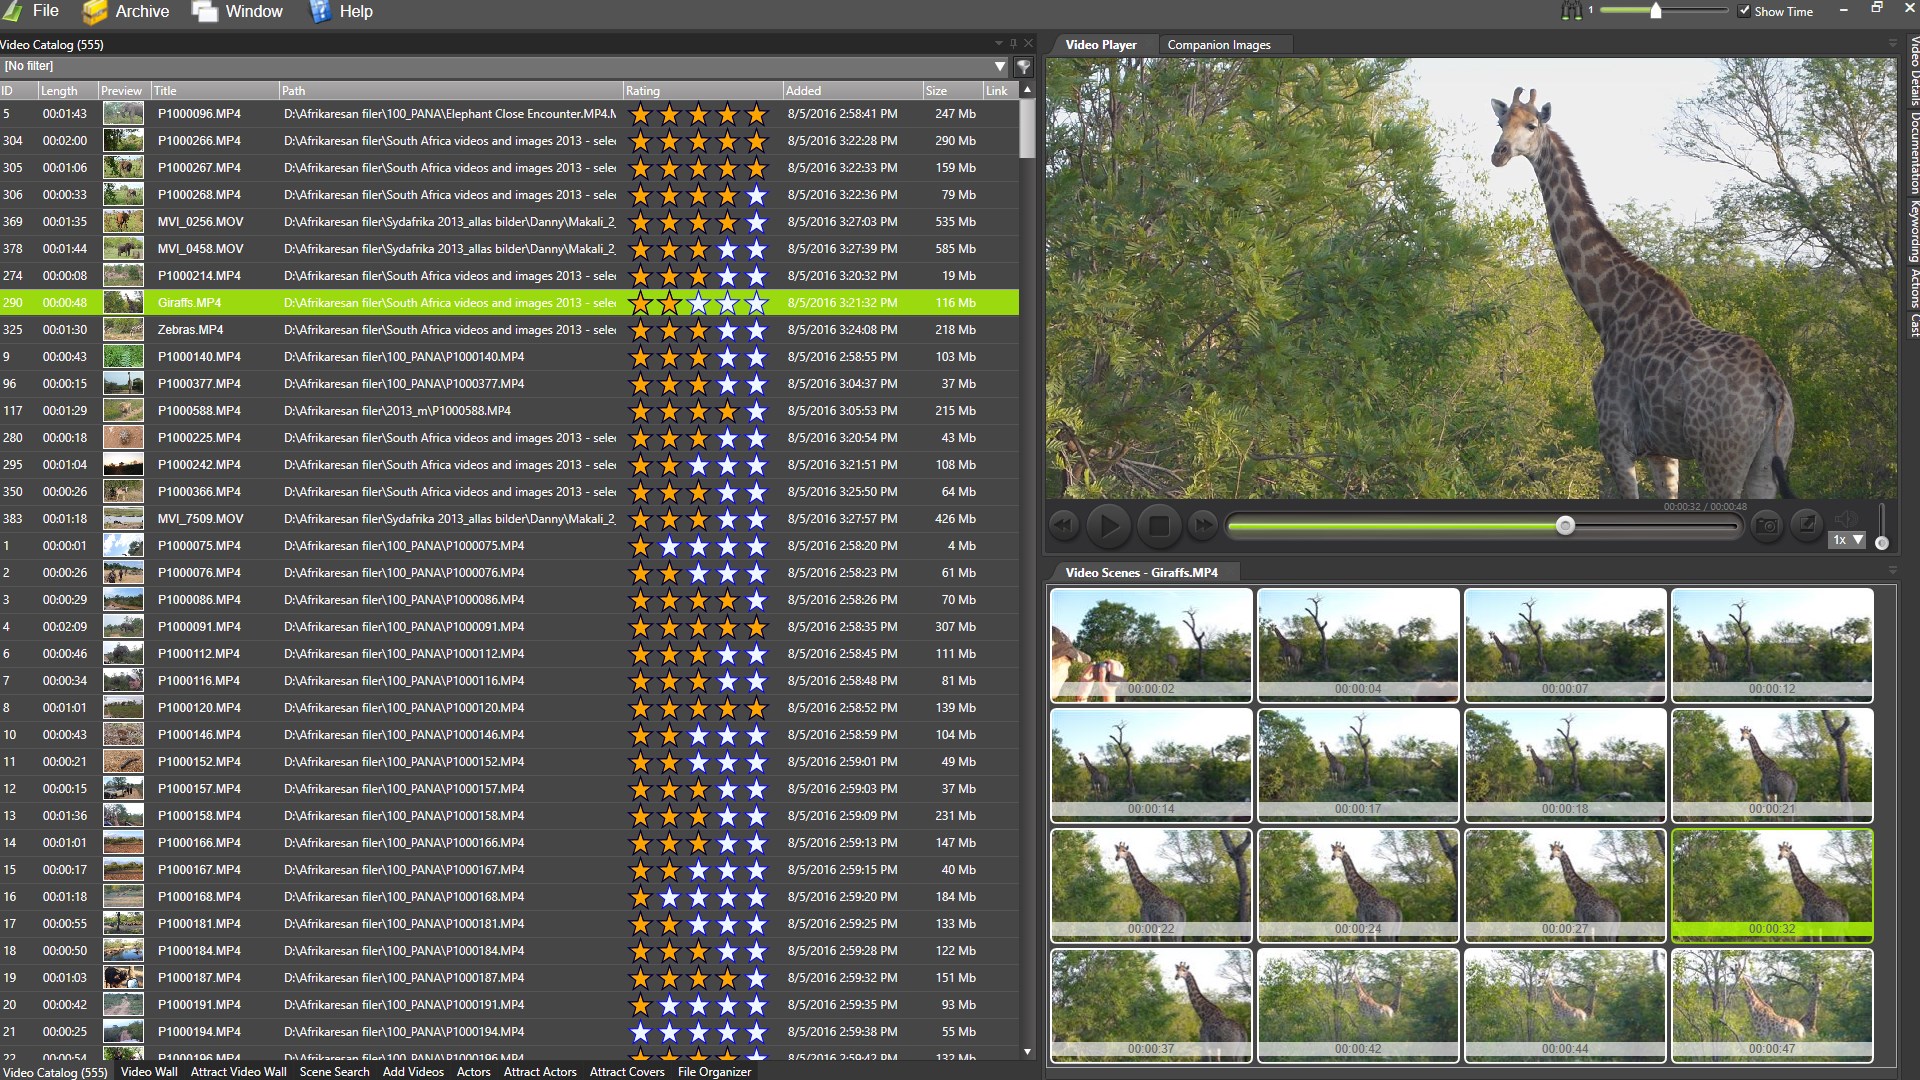Uncheck the Show Time checkbox
The width and height of the screenshot is (1920, 1080).
click(1744, 11)
